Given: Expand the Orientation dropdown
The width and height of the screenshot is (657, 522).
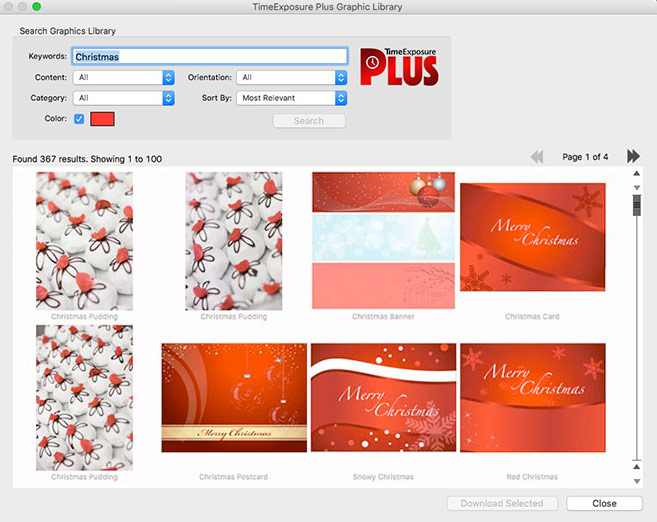Looking at the screenshot, I should [x=292, y=77].
